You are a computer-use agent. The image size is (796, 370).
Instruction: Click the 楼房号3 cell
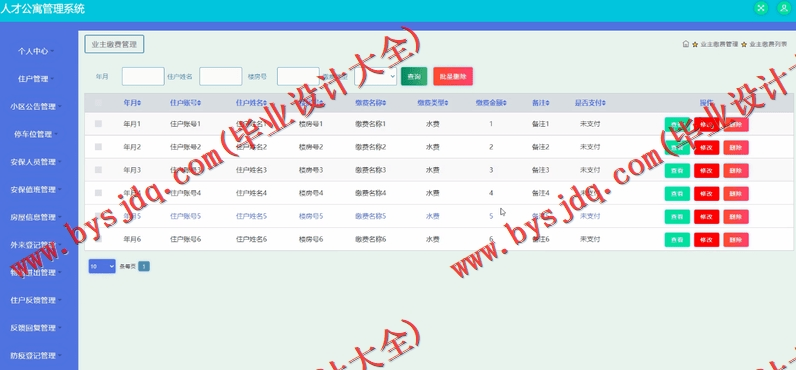tap(311, 170)
